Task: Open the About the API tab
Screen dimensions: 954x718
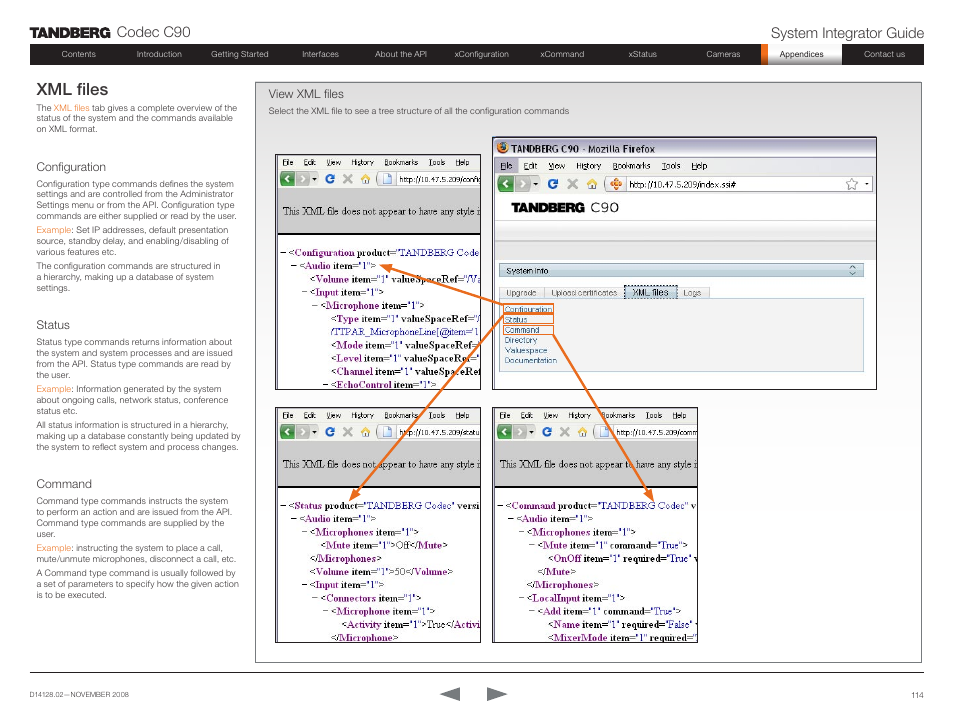Action: coord(401,54)
